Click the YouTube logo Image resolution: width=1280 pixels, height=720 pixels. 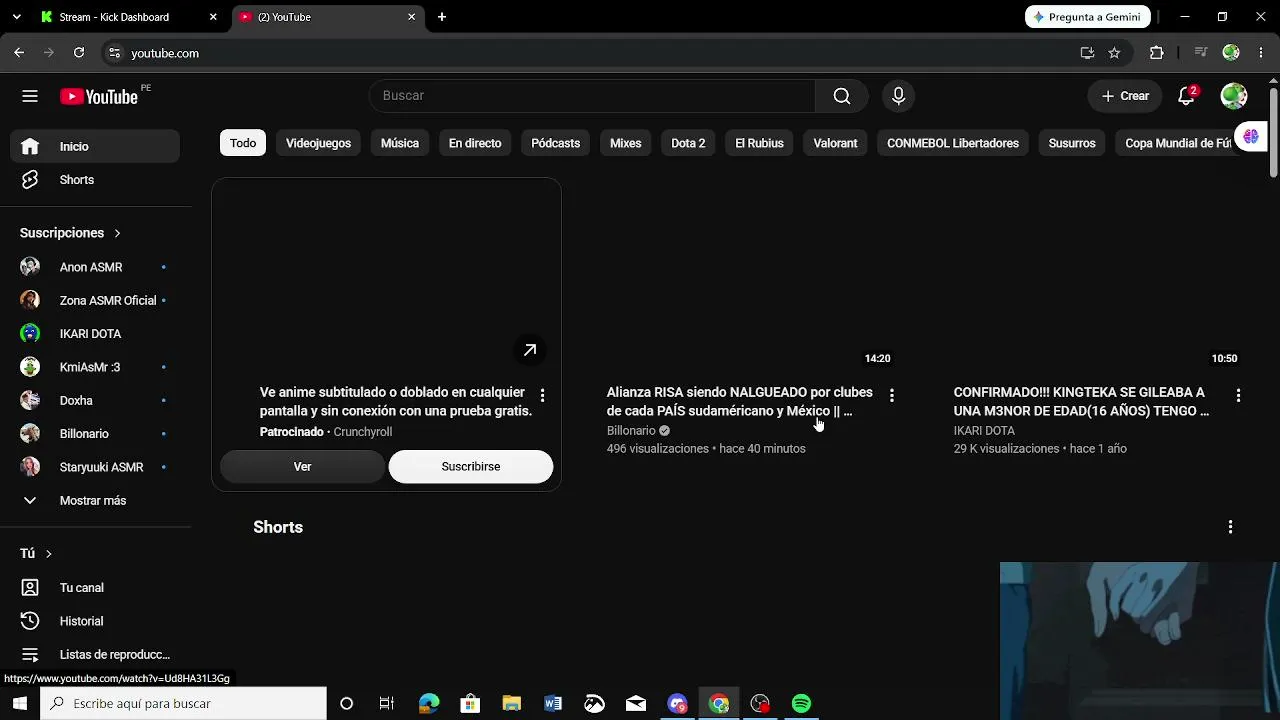pyautogui.click(x=98, y=96)
